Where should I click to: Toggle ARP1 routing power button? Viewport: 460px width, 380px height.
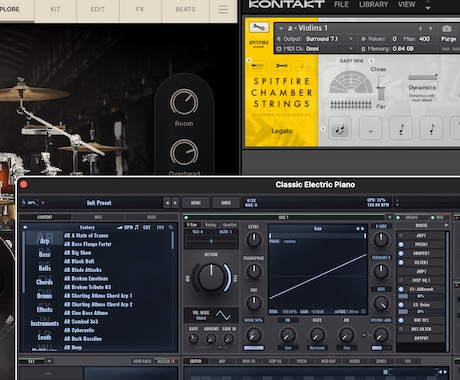pos(401,235)
